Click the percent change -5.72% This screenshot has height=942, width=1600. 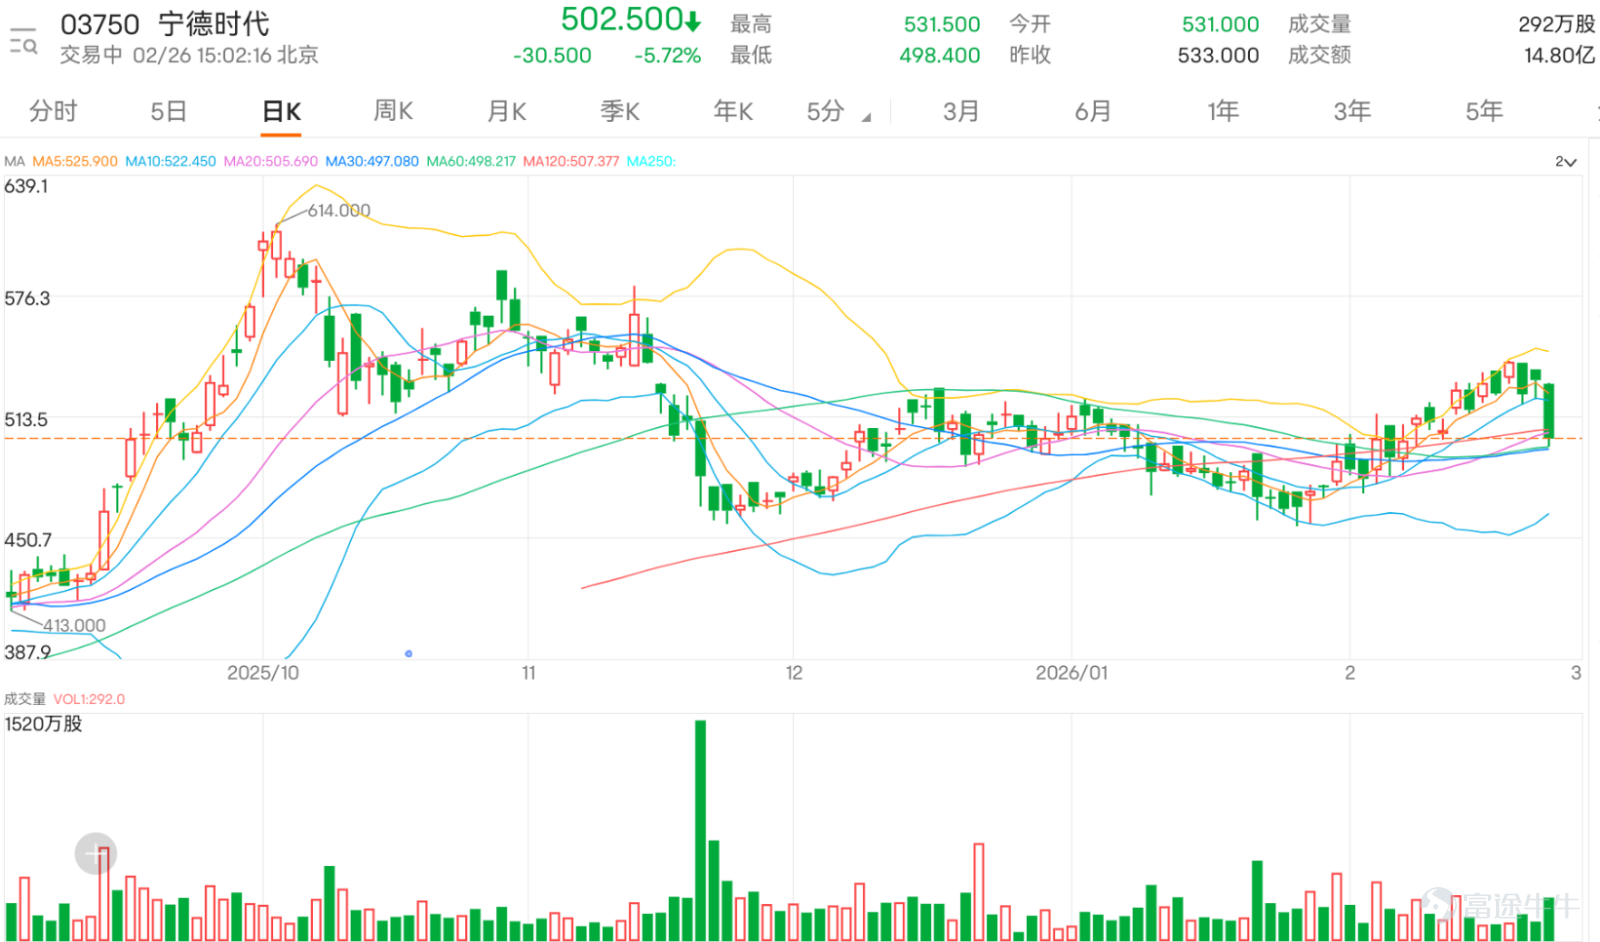click(667, 56)
